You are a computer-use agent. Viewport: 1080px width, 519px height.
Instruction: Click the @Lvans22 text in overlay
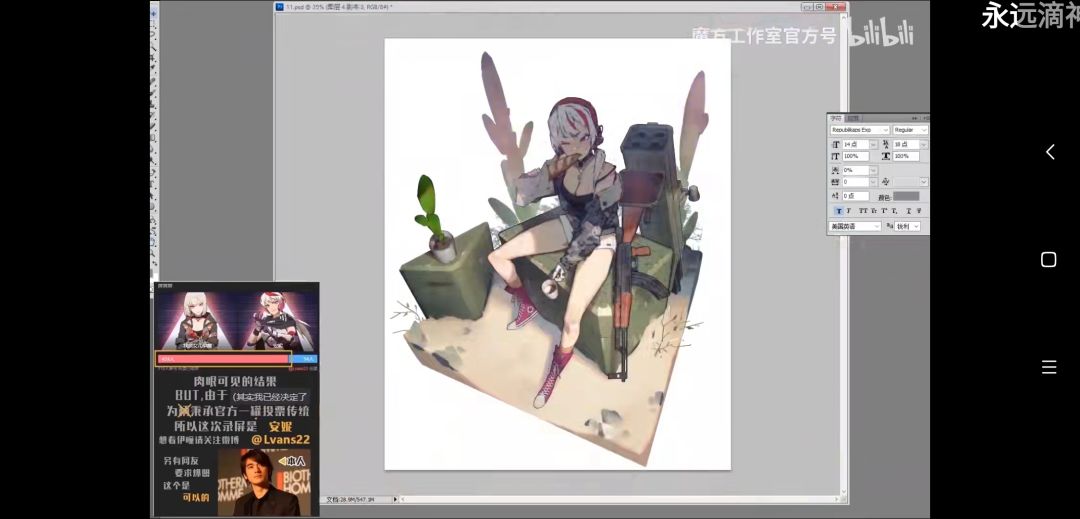tap(280, 439)
